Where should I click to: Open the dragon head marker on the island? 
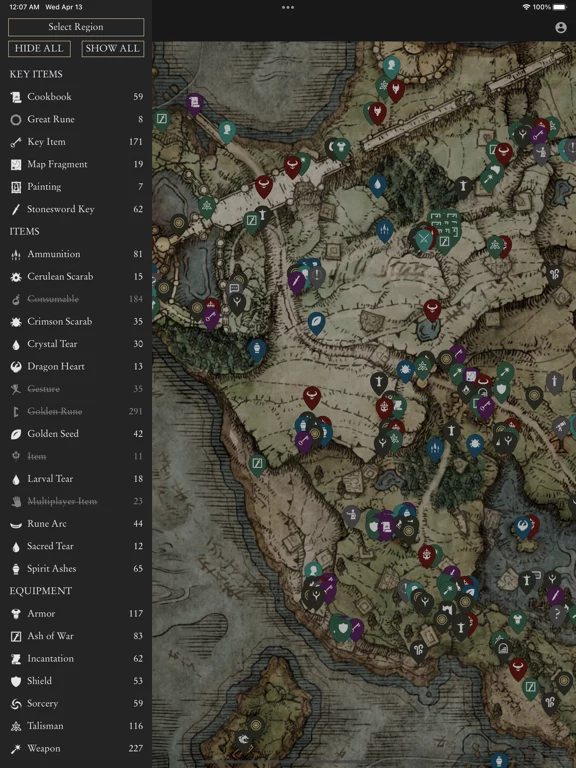click(244, 739)
